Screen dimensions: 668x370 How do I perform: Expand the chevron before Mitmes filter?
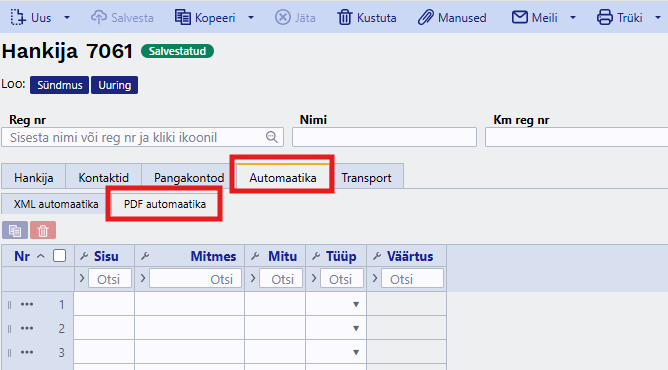[143, 278]
